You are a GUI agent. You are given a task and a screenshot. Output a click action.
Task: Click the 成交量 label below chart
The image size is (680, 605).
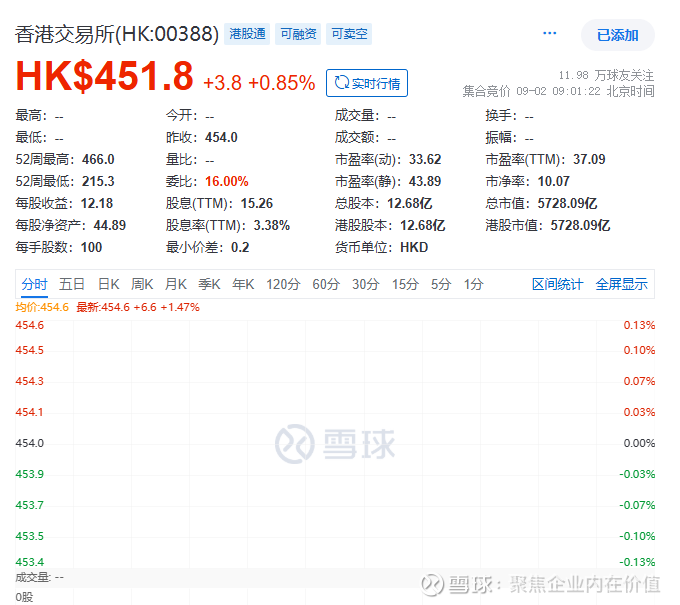pyautogui.click(x=39, y=578)
